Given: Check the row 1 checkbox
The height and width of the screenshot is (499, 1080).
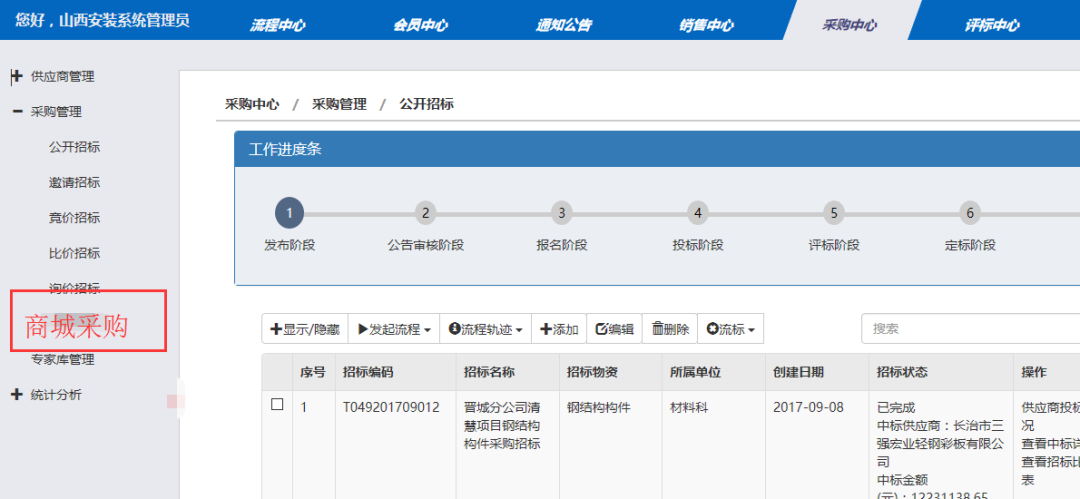Looking at the screenshot, I should pos(277,405).
